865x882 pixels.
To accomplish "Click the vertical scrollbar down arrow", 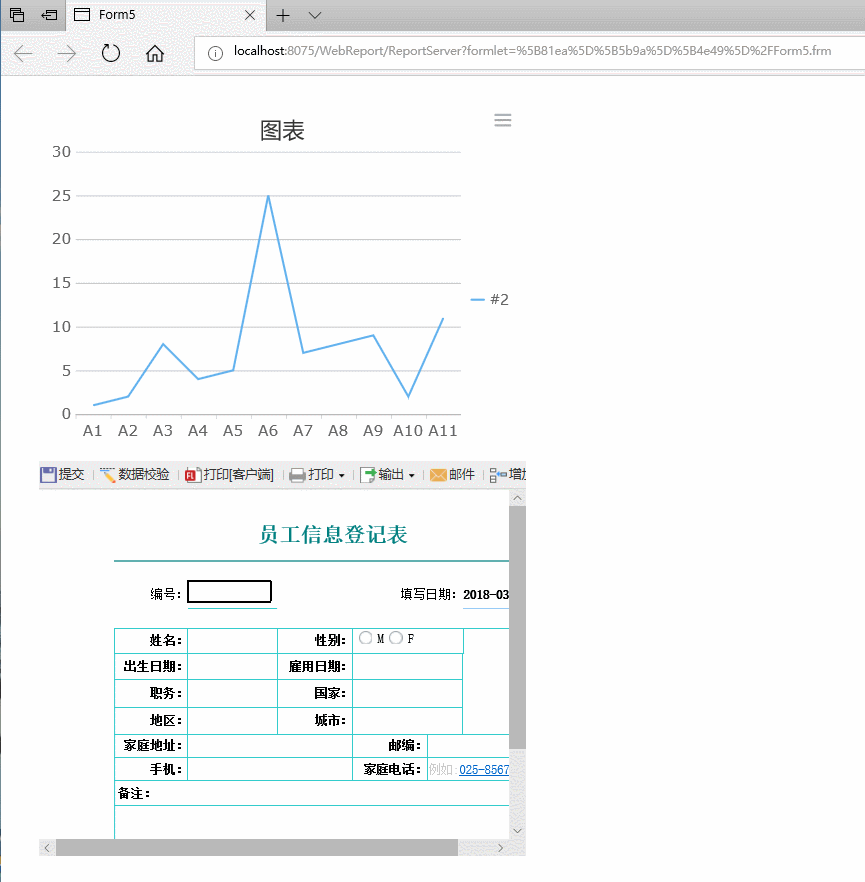I will [517, 831].
